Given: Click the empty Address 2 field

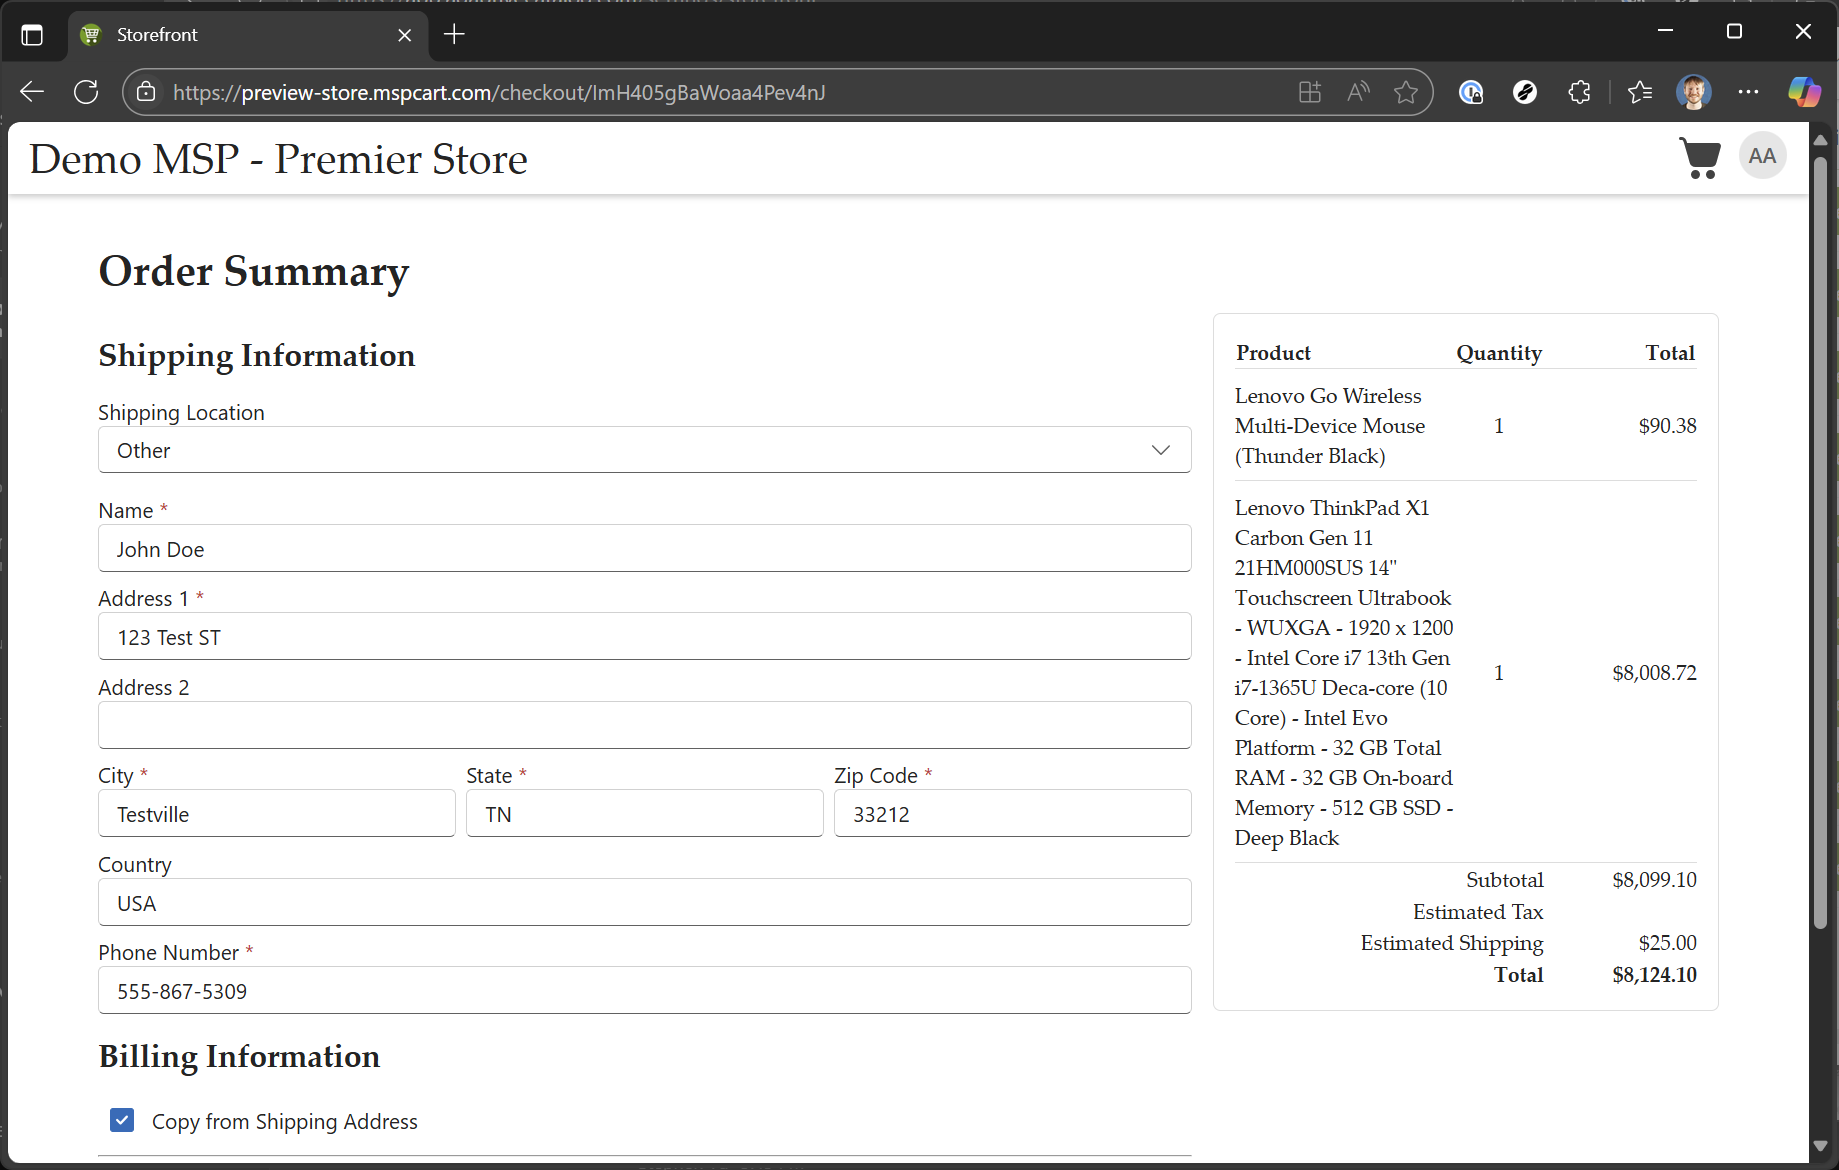Looking at the screenshot, I should (x=644, y=725).
